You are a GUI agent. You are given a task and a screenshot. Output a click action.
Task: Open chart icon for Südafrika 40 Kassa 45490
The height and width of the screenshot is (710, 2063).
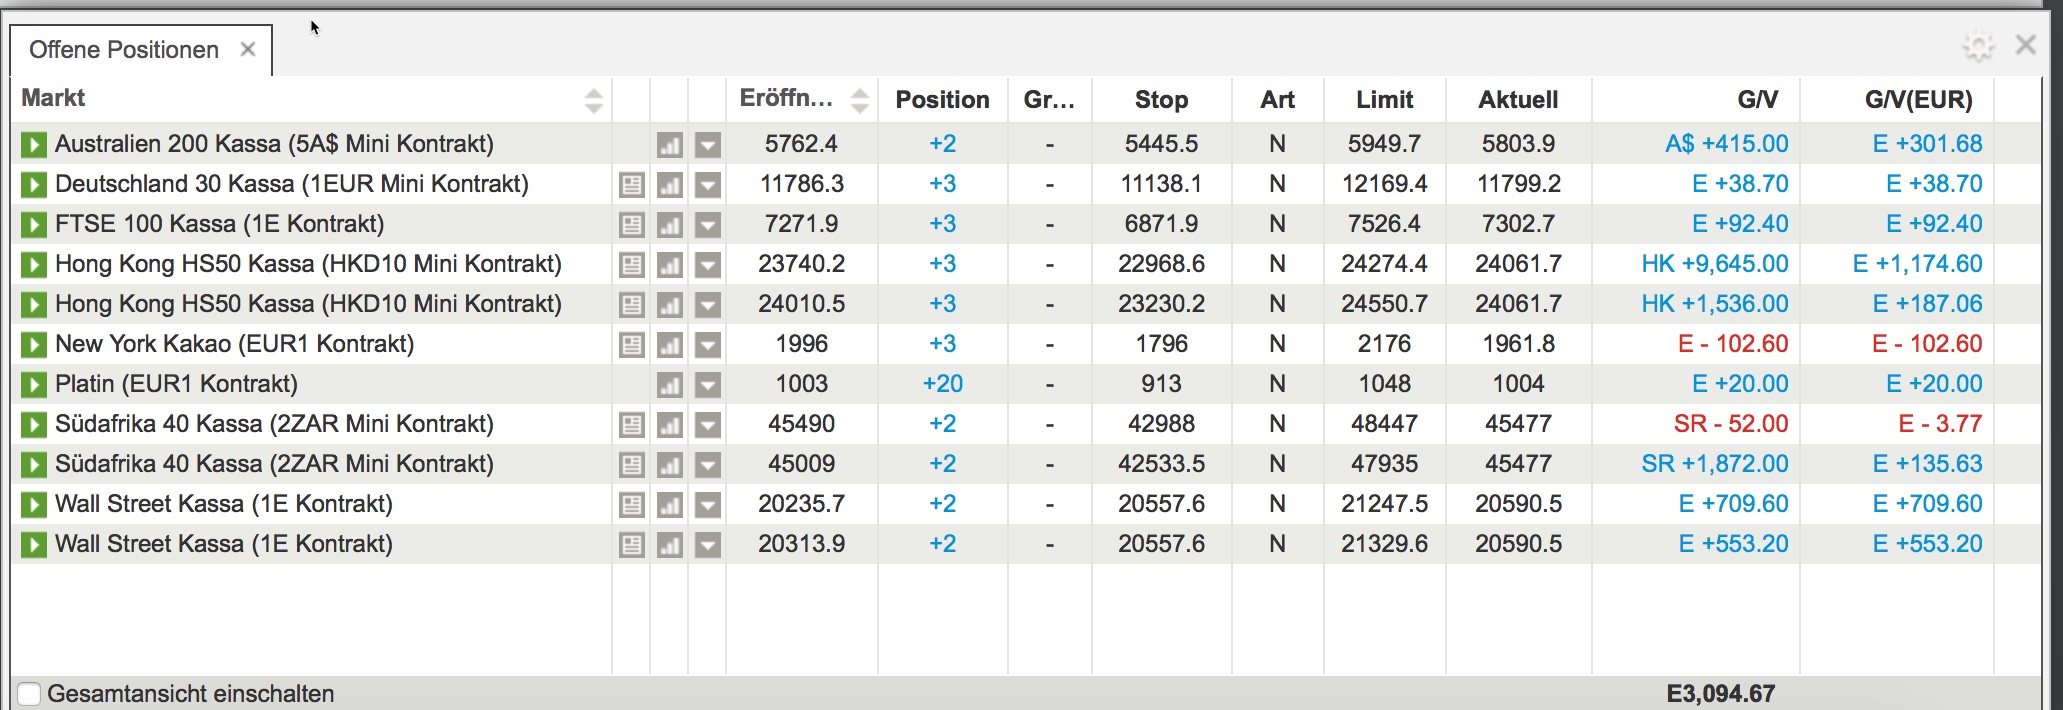669,425
